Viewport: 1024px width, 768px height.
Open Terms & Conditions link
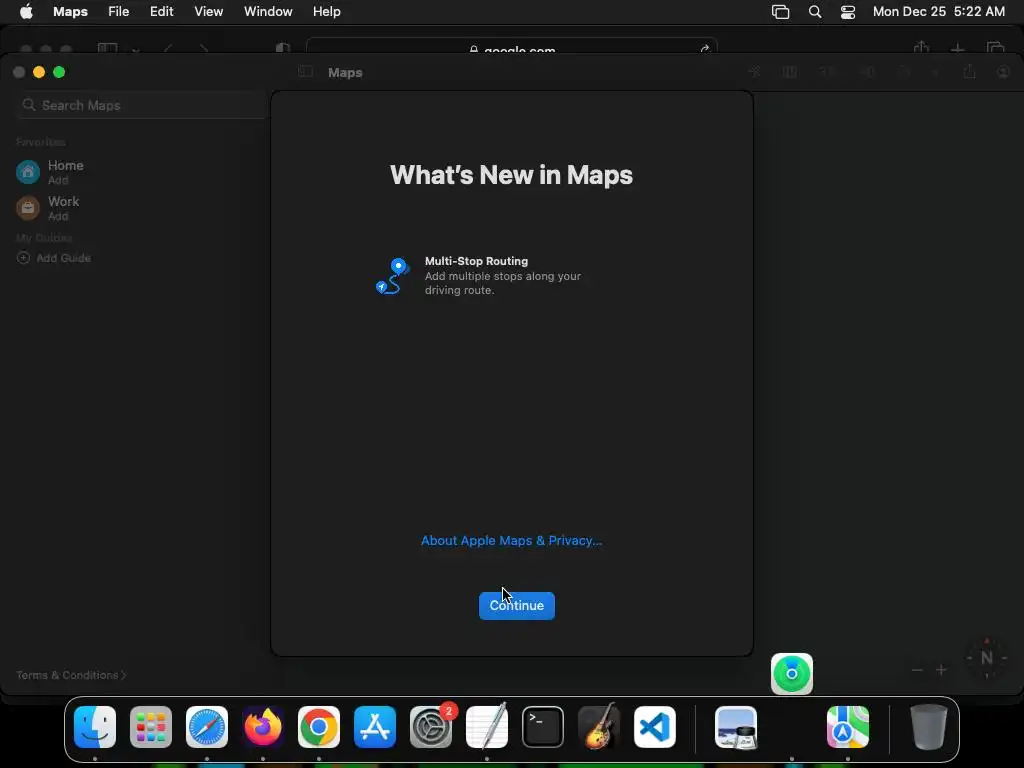(x=71, y=675)
